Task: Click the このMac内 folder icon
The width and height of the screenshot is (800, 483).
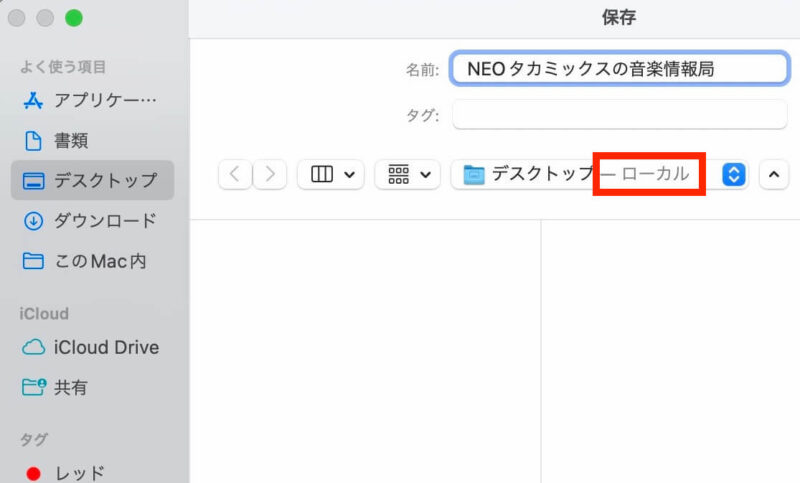Action: [x=34, y=261]
